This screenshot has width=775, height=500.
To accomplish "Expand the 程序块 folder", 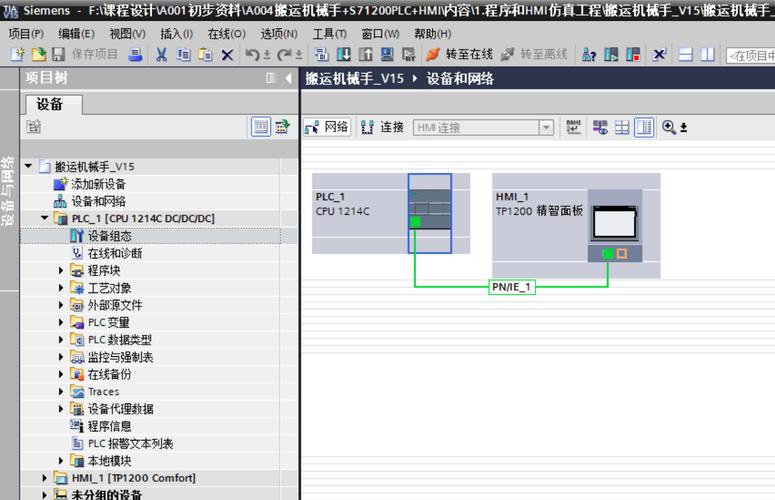I will (61, 271).
